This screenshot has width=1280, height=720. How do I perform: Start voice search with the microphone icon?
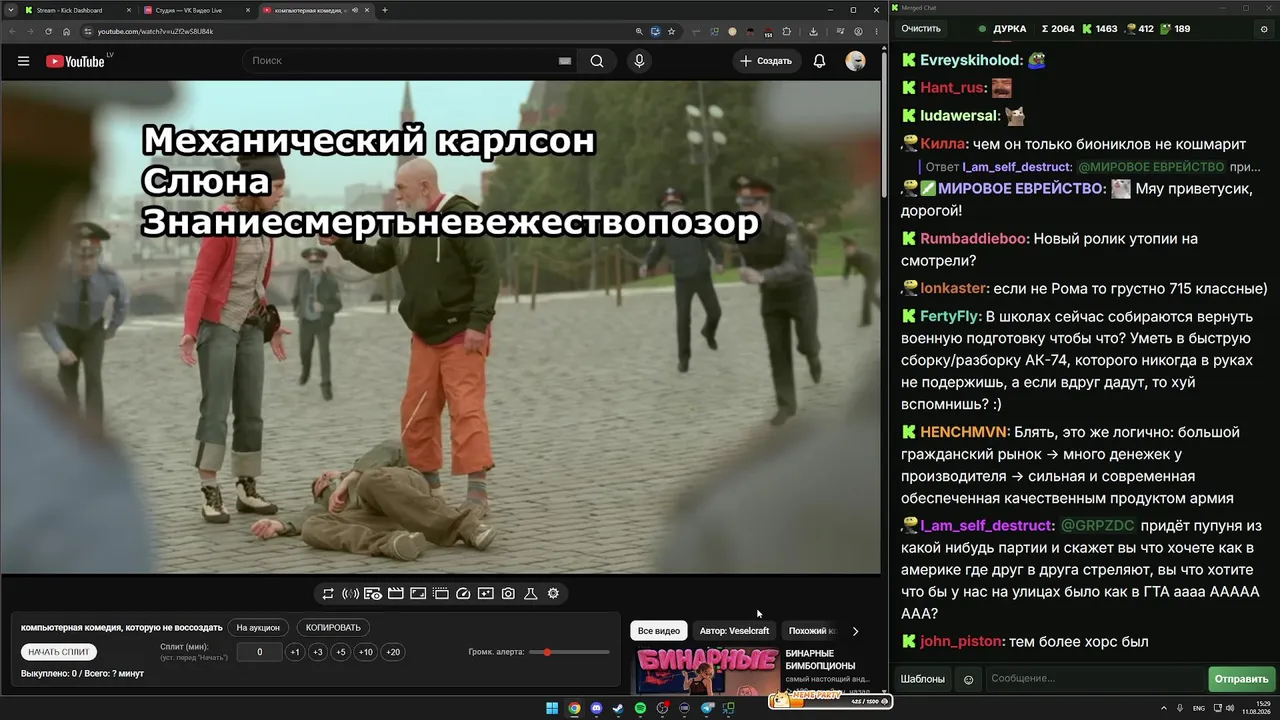pos(639,61)
